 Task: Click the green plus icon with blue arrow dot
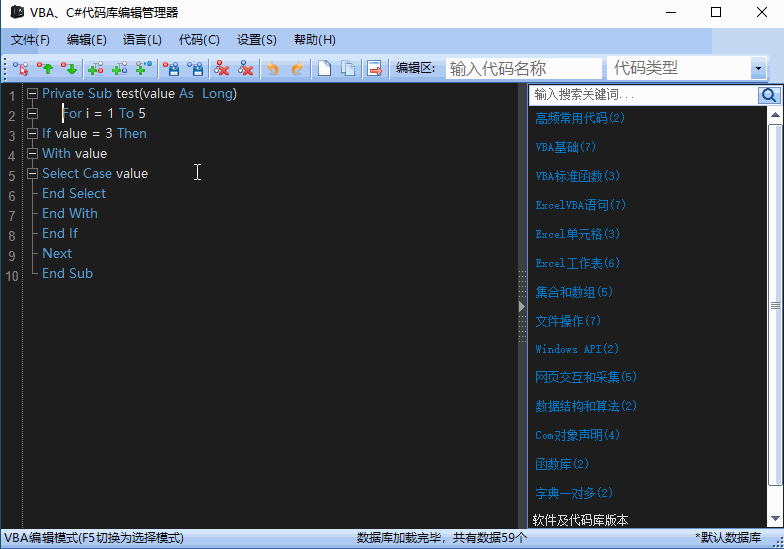(x=144, y=68)
